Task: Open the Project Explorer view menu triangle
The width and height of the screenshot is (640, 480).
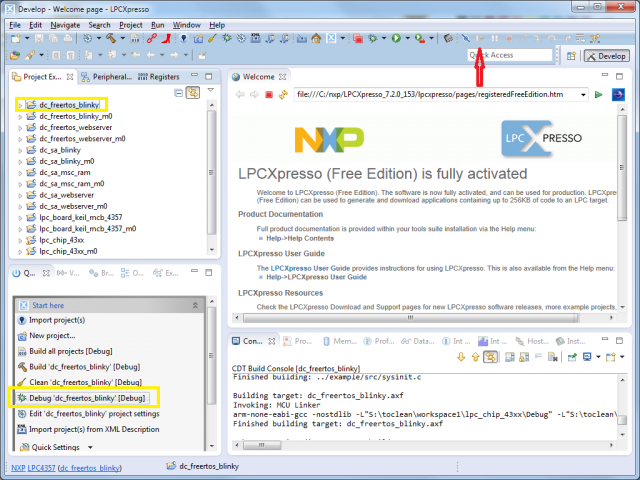Action: tap(211, 90)
